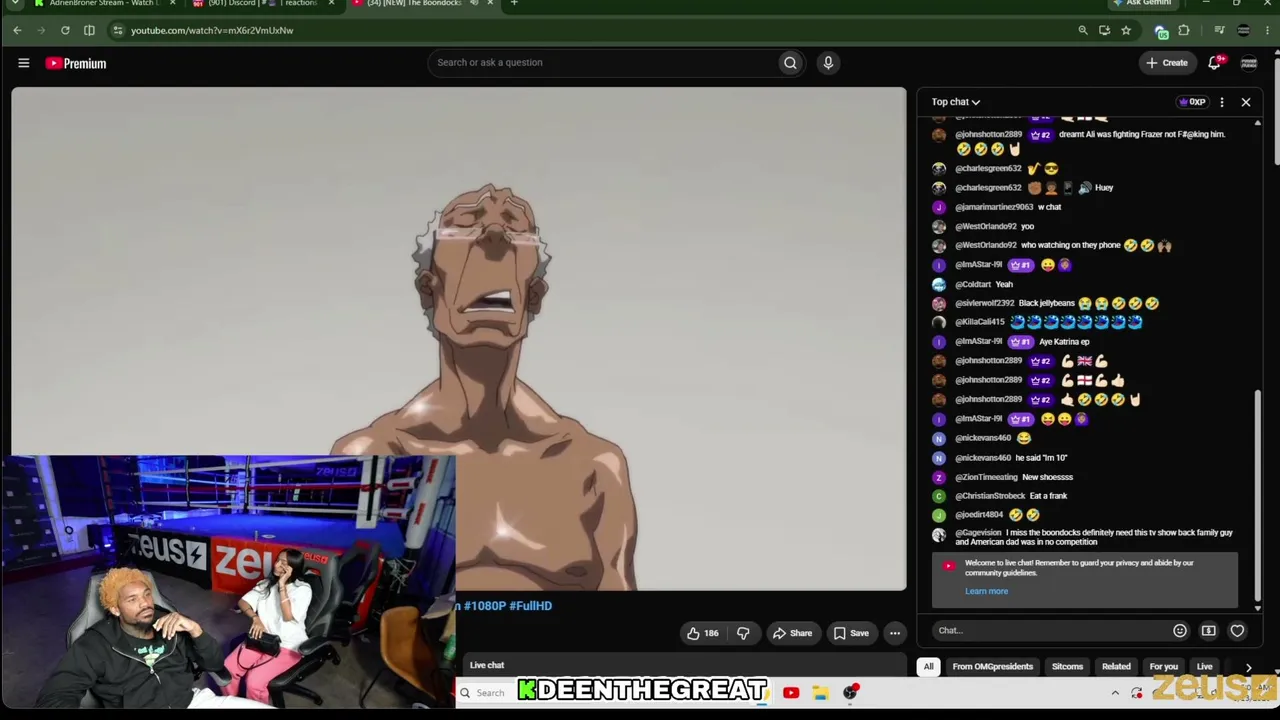1280x720 pixels.
Task: Click the live chat scrollbar thumb
Action: (x=1257, y=497)
